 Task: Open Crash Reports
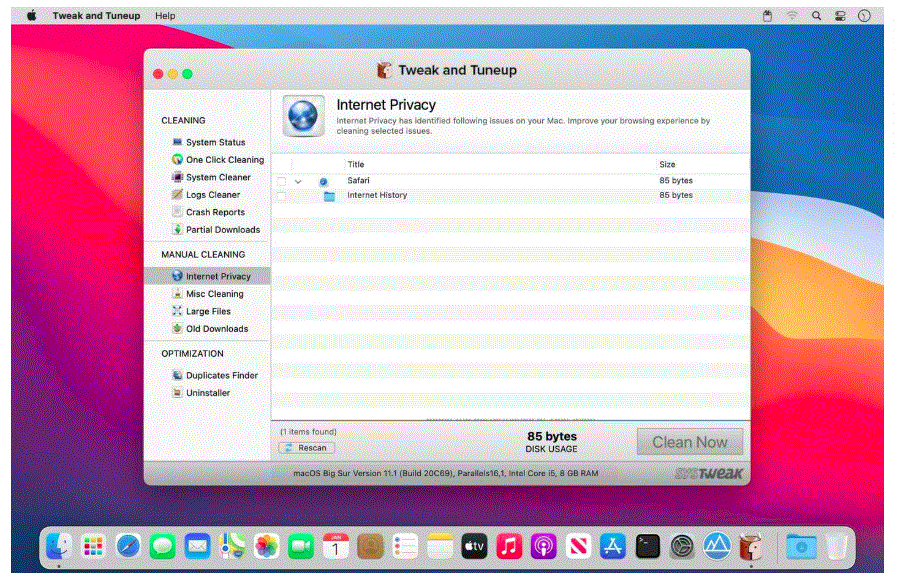(x=208, y=212)
